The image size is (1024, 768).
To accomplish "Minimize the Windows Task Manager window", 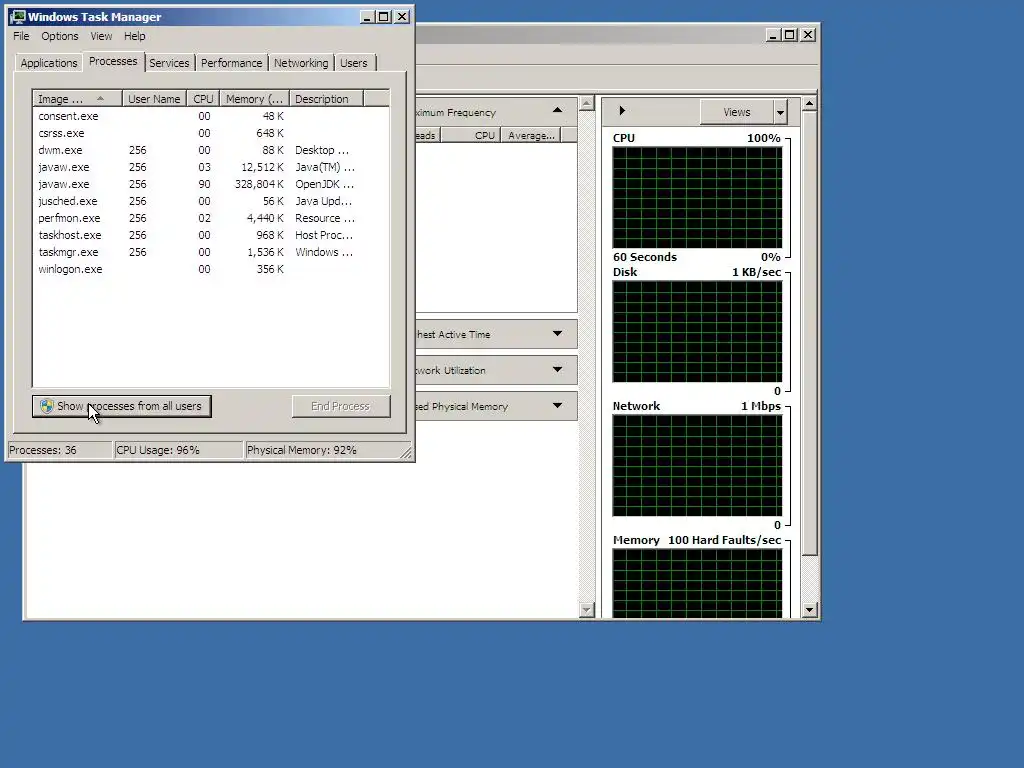I will 367,17.
